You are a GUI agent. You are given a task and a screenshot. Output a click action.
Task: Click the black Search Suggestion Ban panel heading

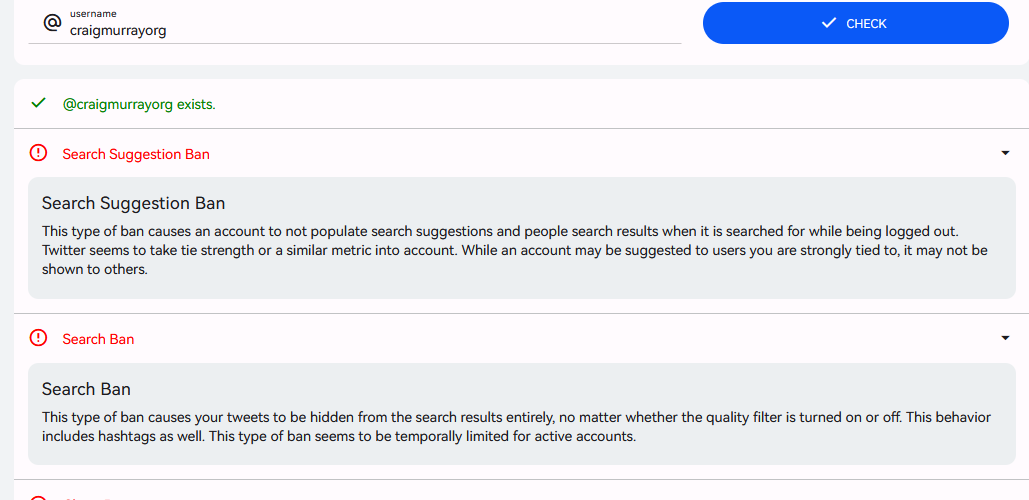[x=133, y=203]
